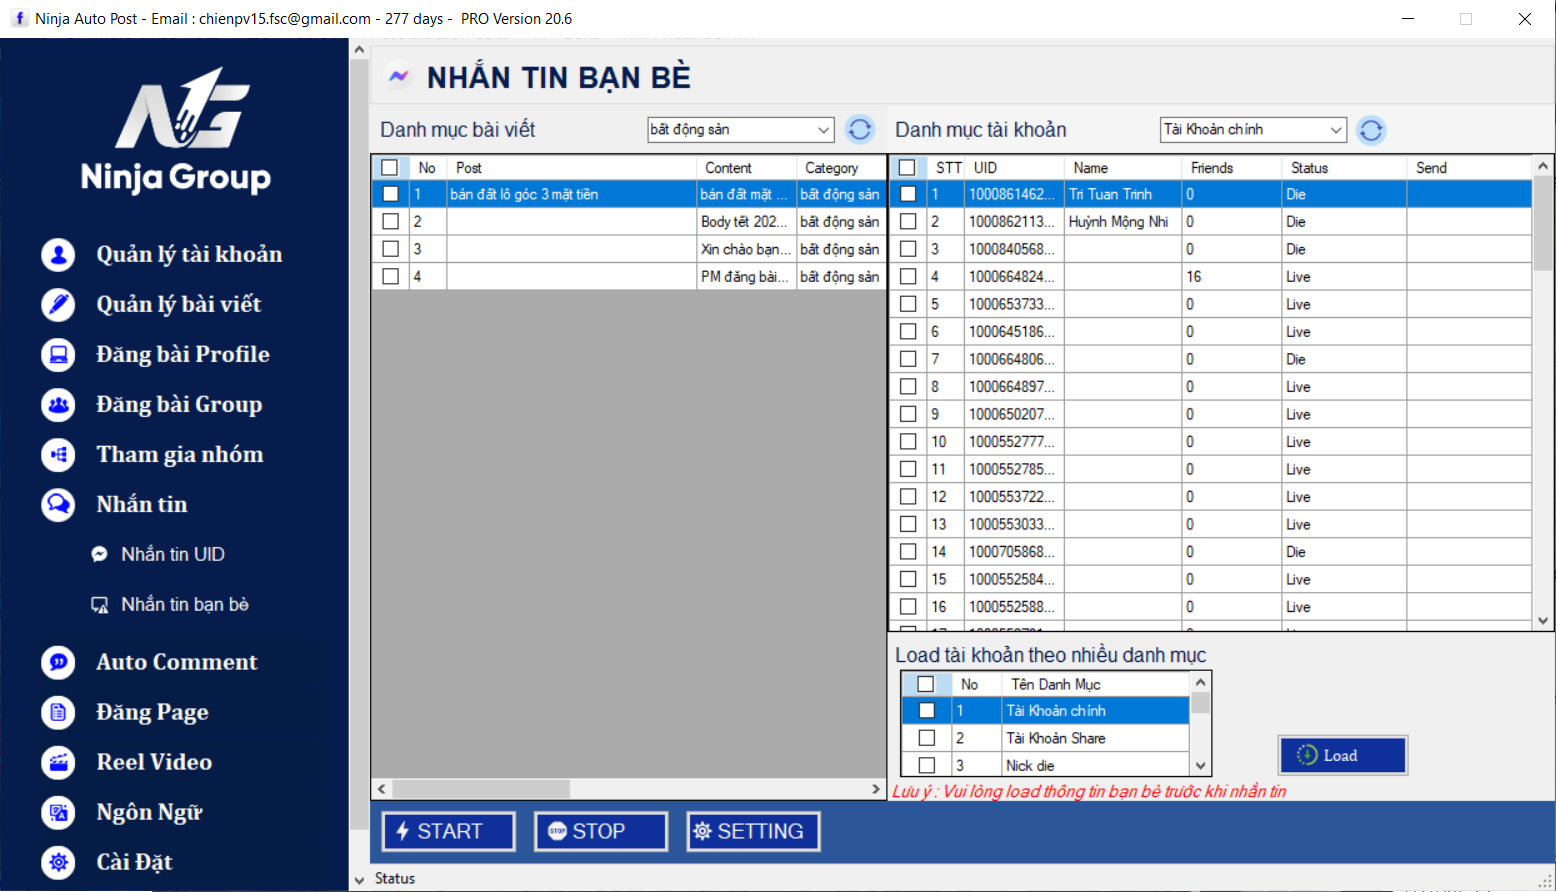Click the Reel Video clapper icon
The image size is (1556, 892).
point(58,762)
